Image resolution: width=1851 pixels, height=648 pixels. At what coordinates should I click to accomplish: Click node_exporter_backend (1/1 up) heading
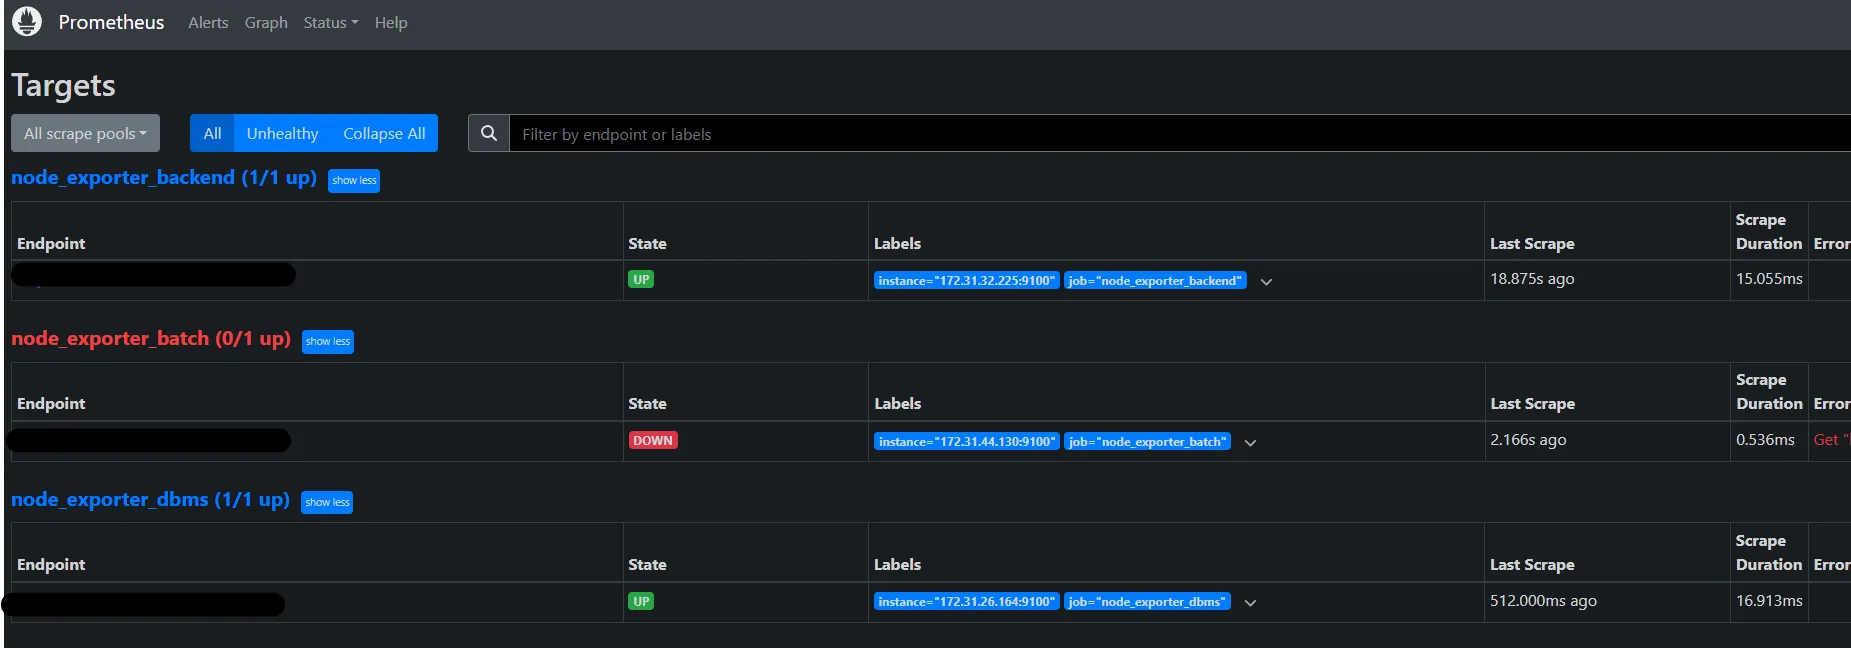164,177
